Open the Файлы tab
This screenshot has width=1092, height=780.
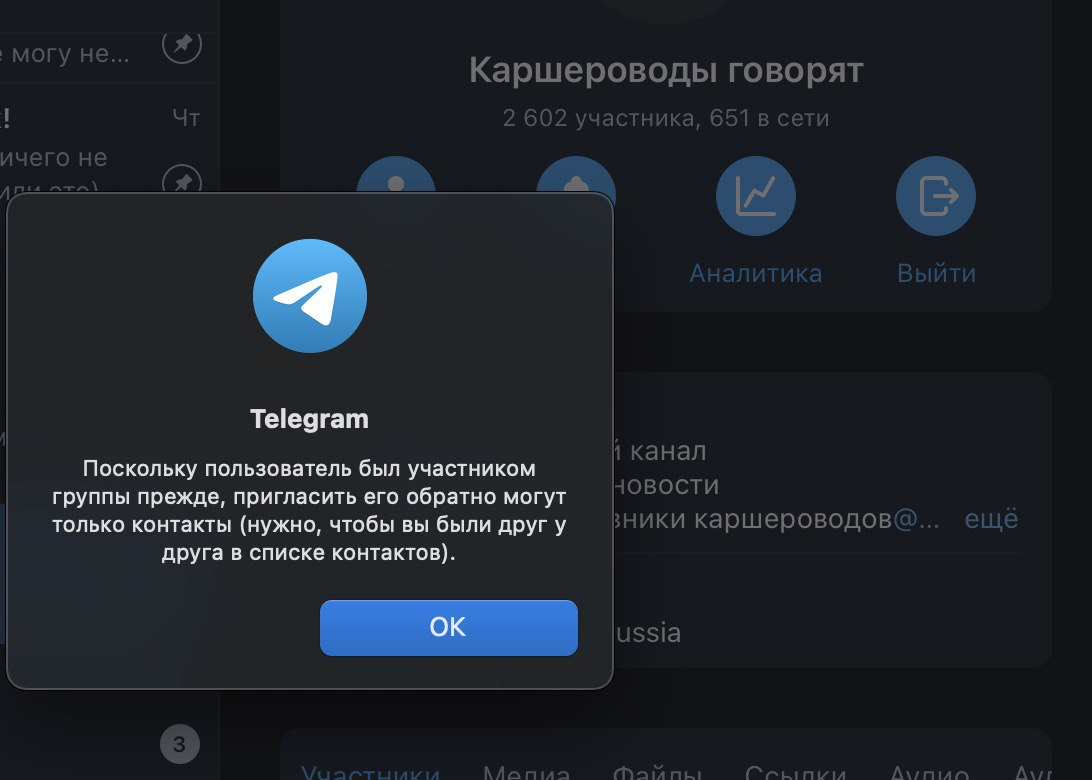click(x=657, y=772)
